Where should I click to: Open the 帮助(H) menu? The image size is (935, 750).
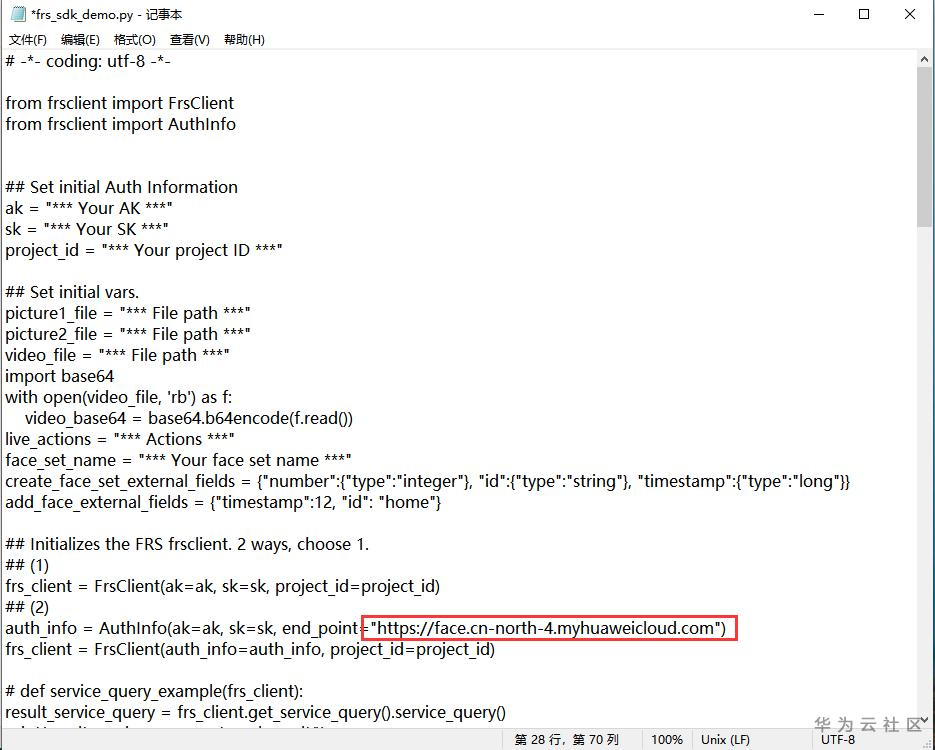coord(244,40)
